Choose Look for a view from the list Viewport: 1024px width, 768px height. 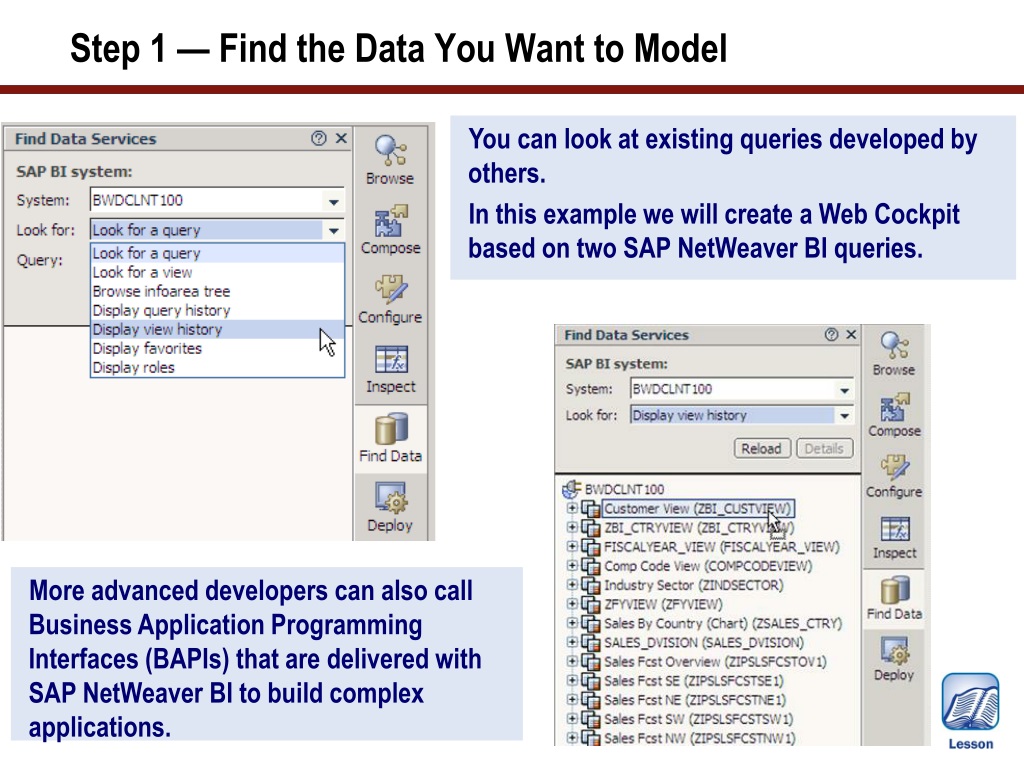click(217, 272)
